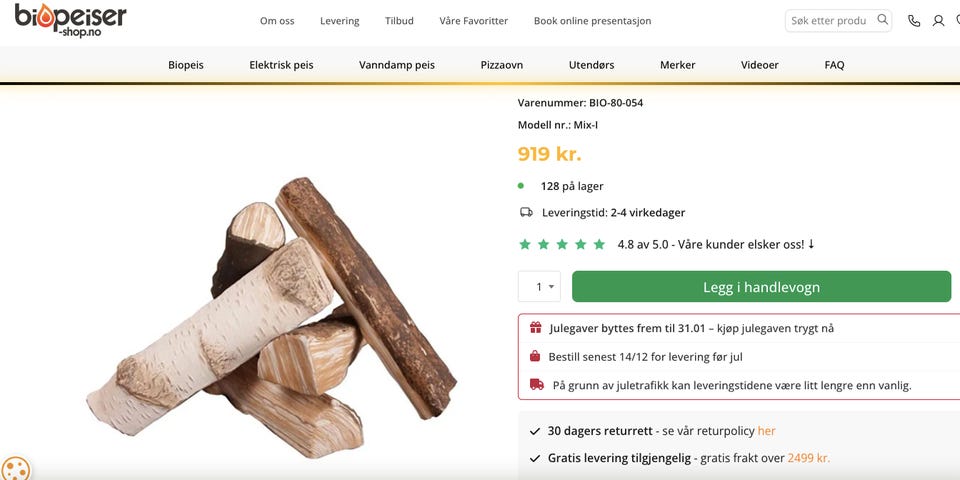Click the phone contact icon
The width and height of the screenshot is (960, 480).
click(x=914, y=21)
